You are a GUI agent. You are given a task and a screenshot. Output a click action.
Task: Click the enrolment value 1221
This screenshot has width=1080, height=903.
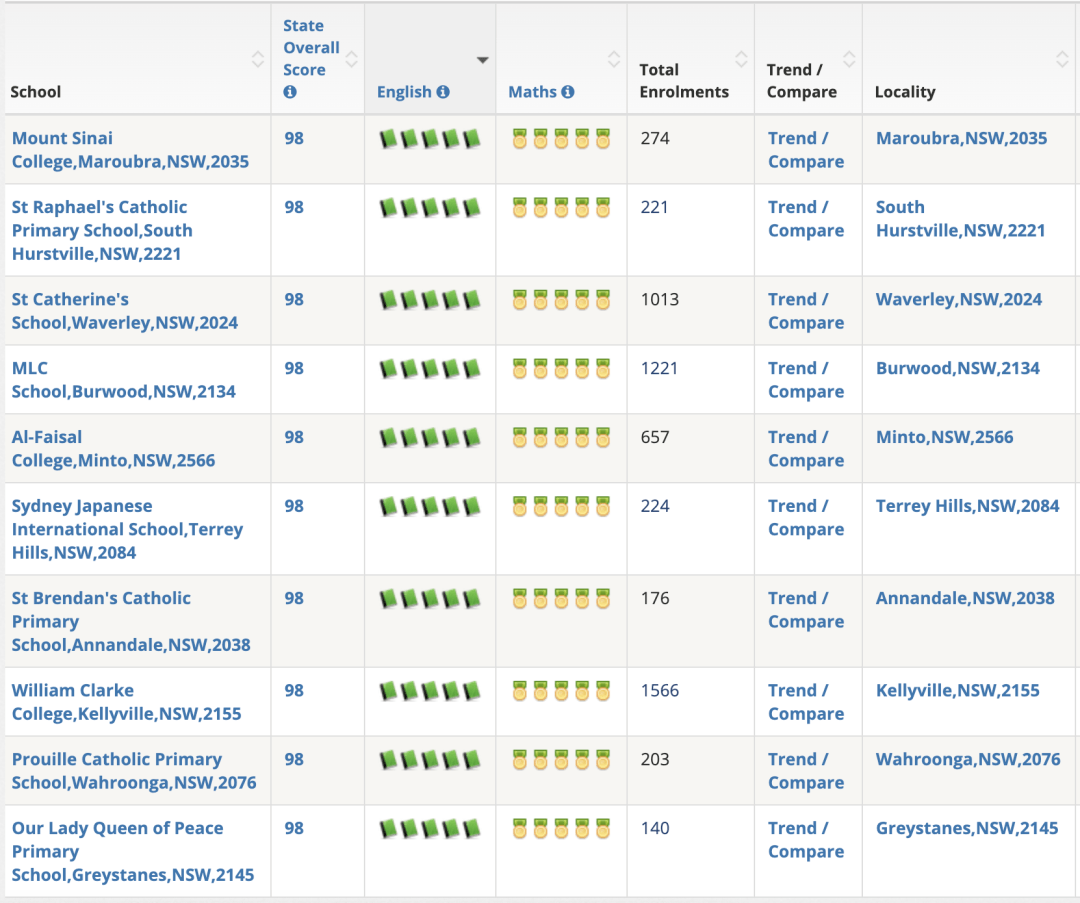pyautogui.click(x=659, y=369)
